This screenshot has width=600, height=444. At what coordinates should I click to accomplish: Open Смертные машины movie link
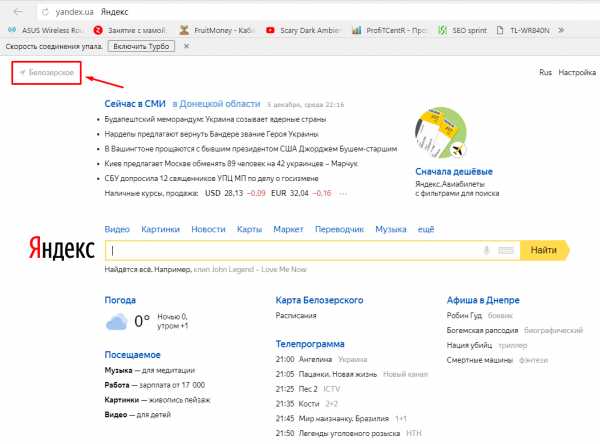(479, 360)
